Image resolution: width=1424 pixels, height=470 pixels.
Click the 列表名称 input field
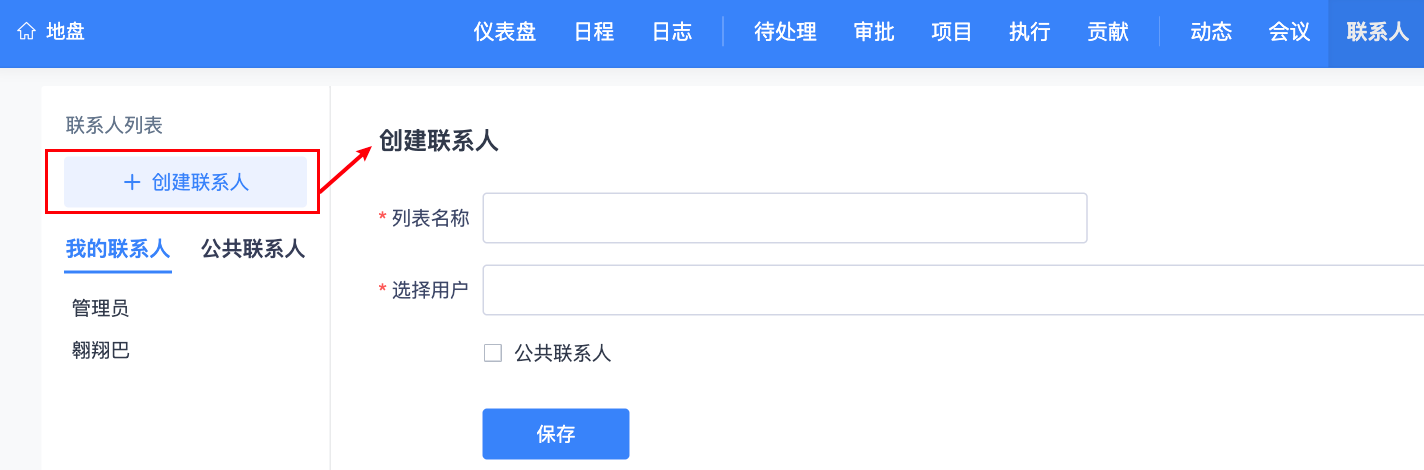click(784, 218)
